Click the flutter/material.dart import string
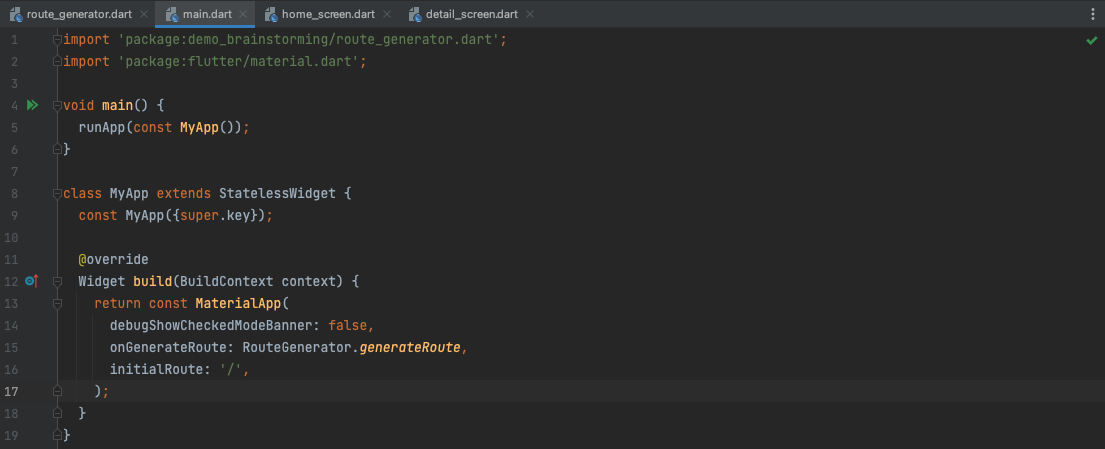 (238, 62)
